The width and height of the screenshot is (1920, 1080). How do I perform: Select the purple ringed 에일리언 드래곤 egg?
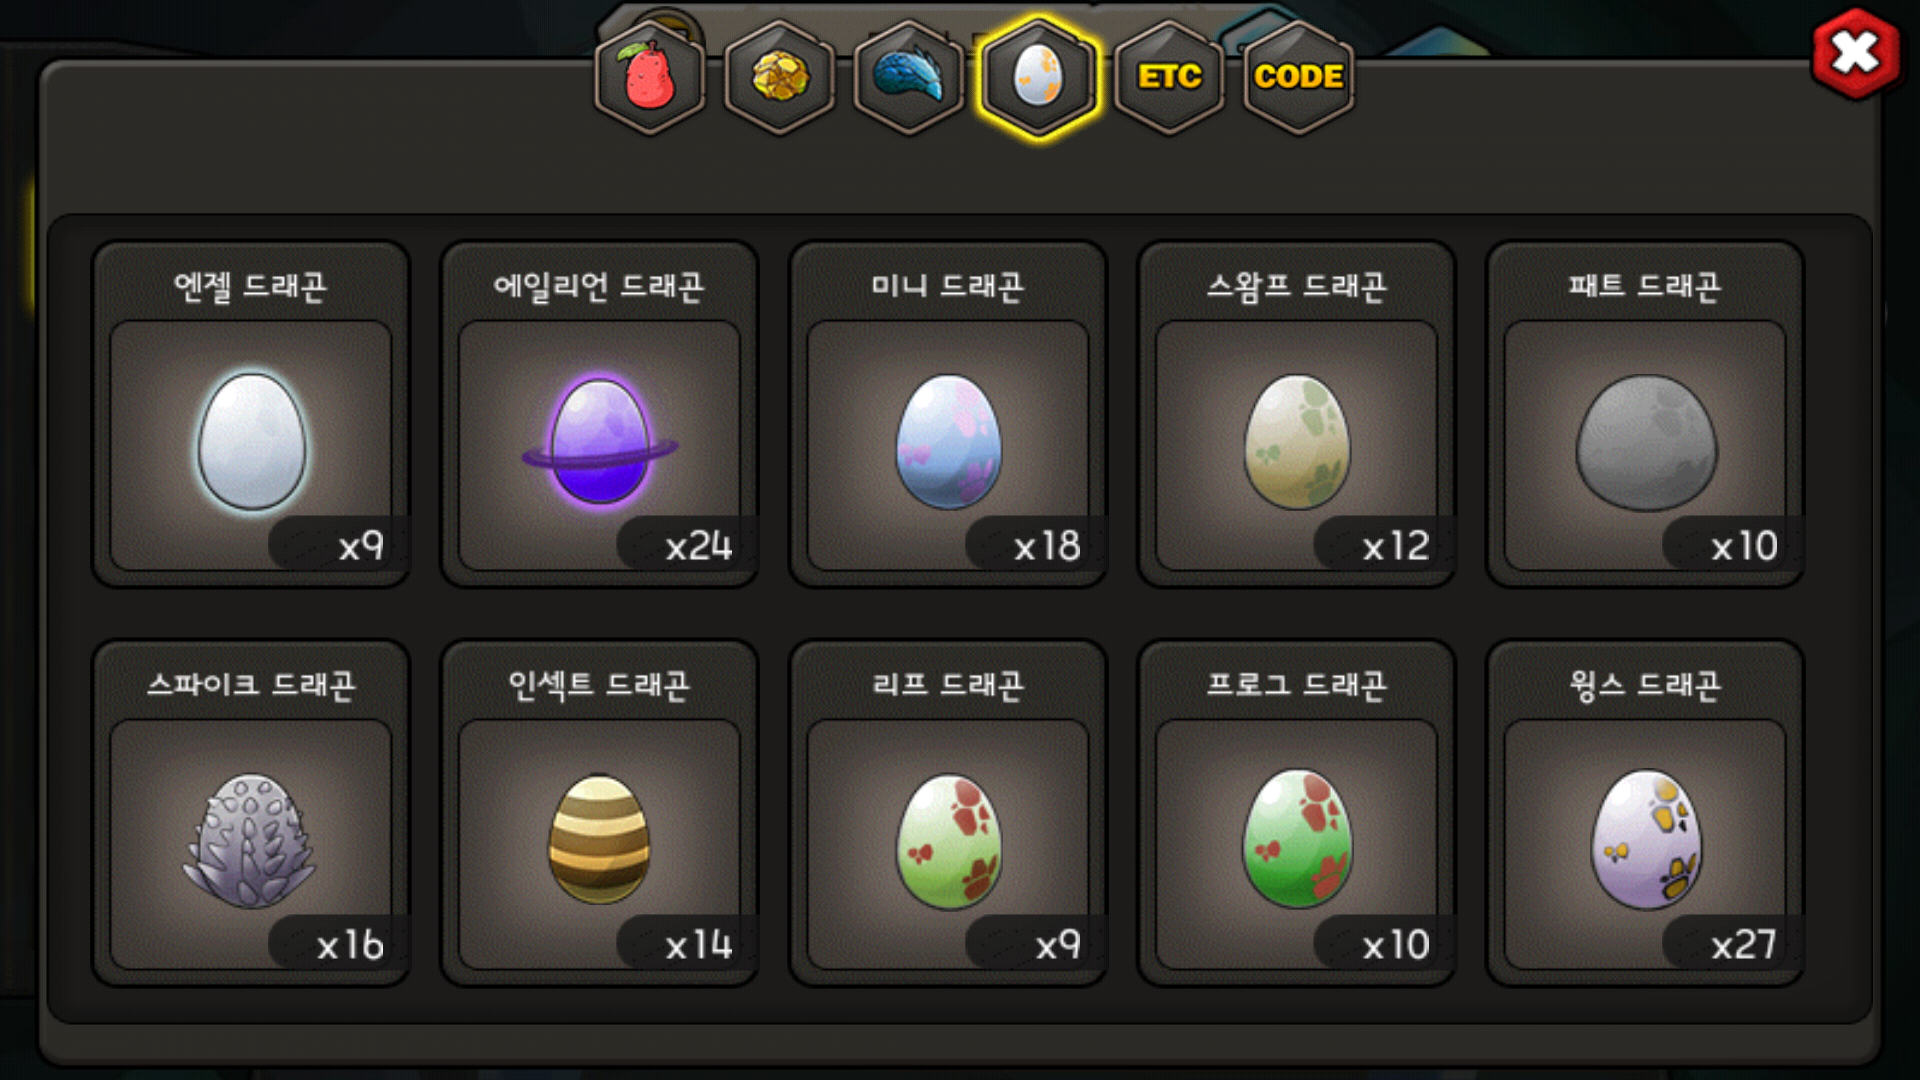click(x=600, y=441)
